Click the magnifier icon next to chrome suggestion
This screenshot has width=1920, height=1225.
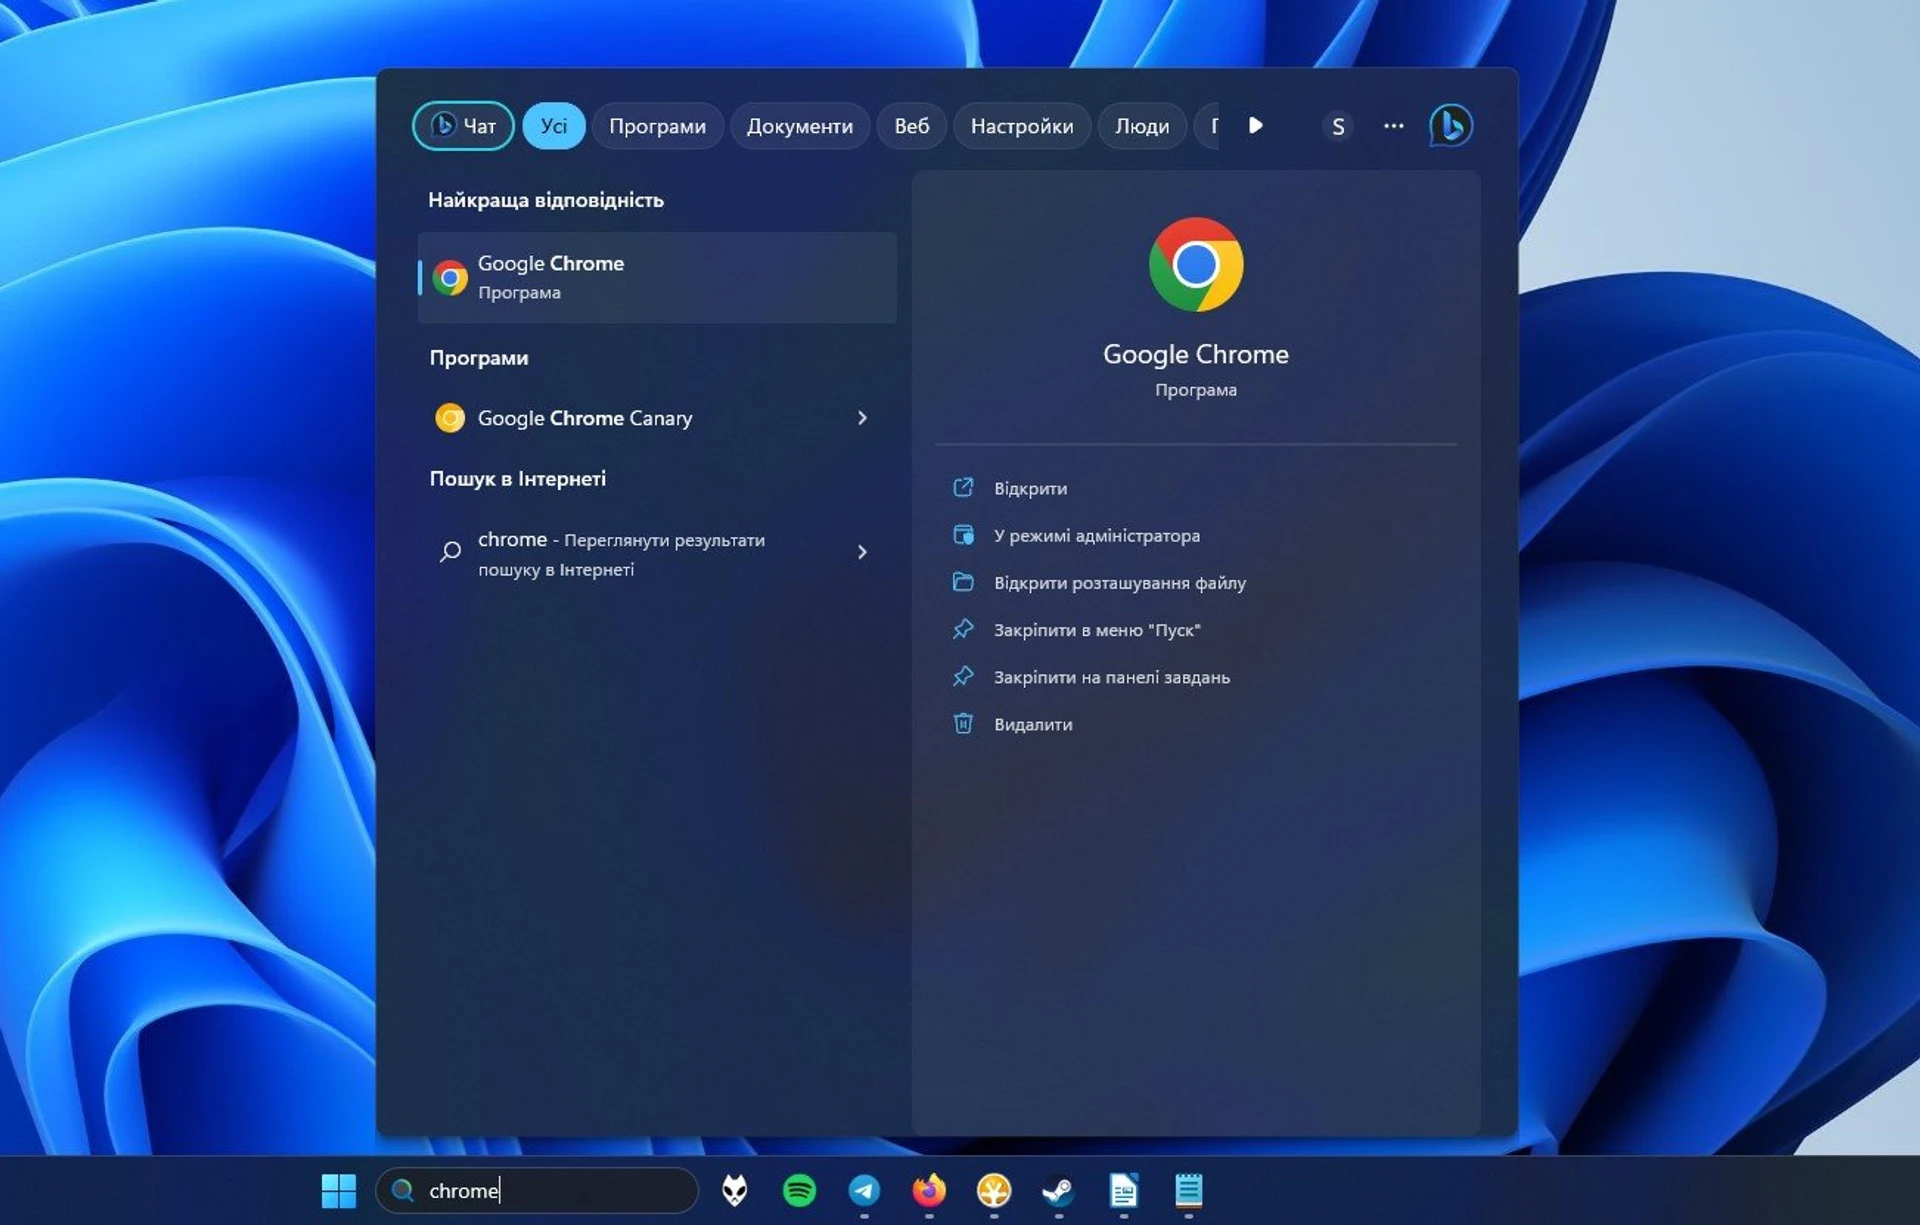pos(450,551)
